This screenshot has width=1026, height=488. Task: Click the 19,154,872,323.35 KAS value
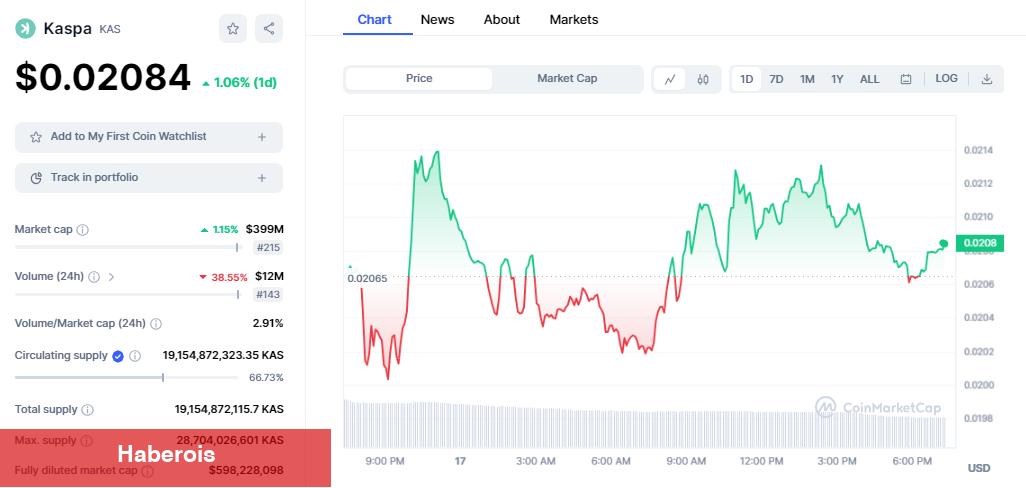[x=223, y=355]
